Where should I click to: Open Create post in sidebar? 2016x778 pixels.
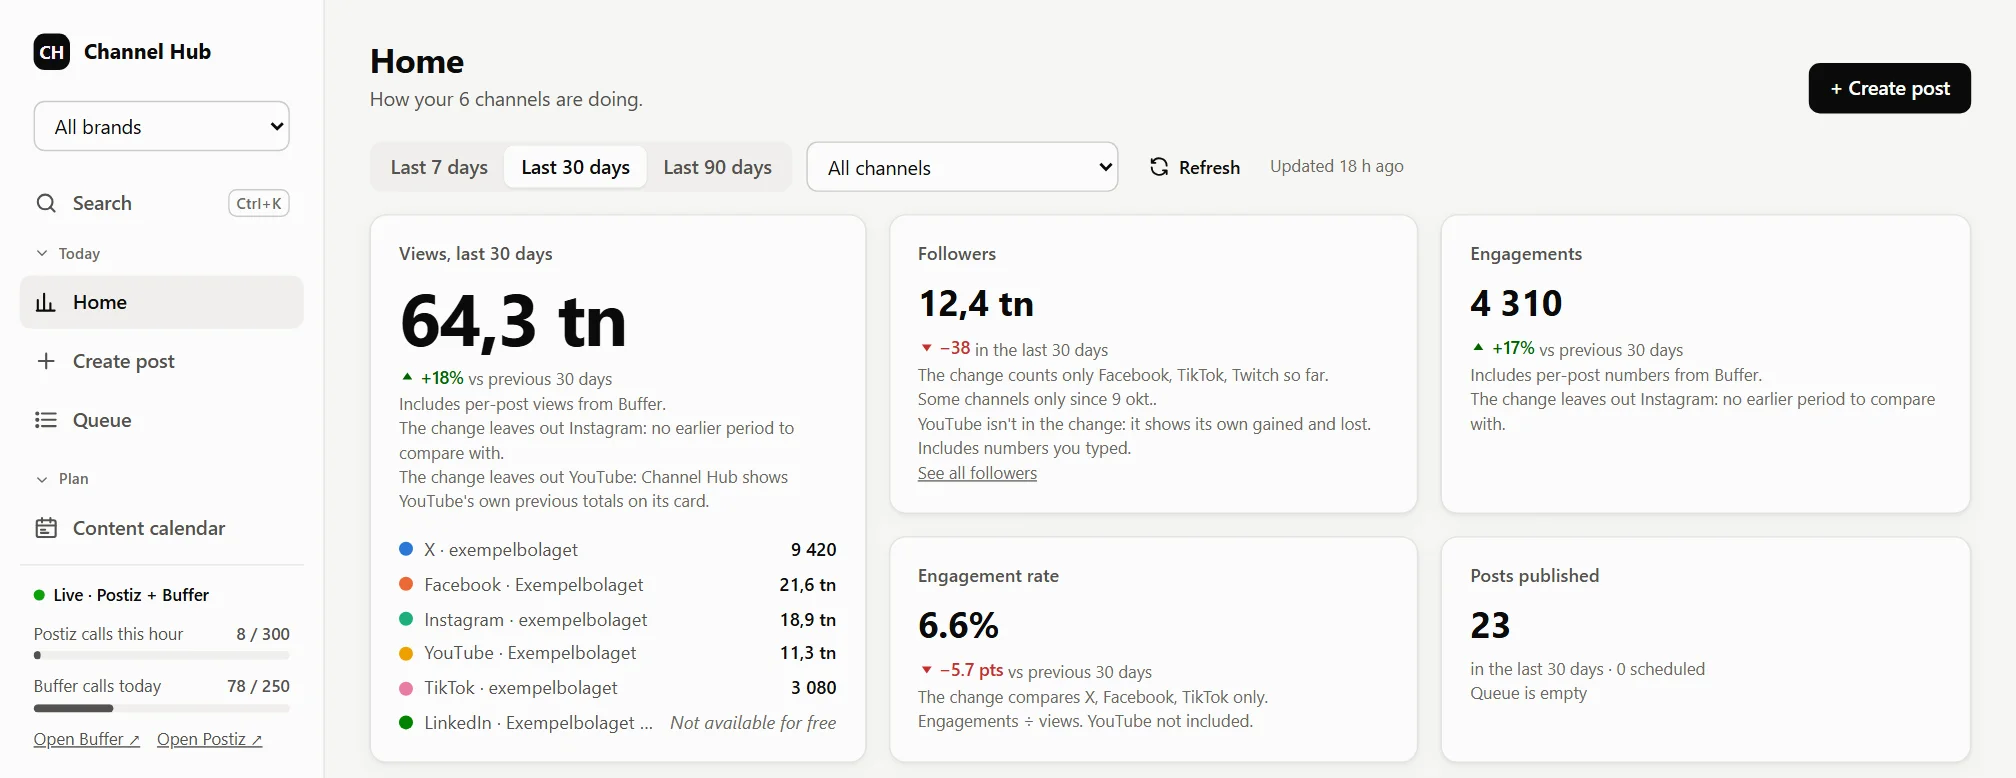click(x=162, y=361)
